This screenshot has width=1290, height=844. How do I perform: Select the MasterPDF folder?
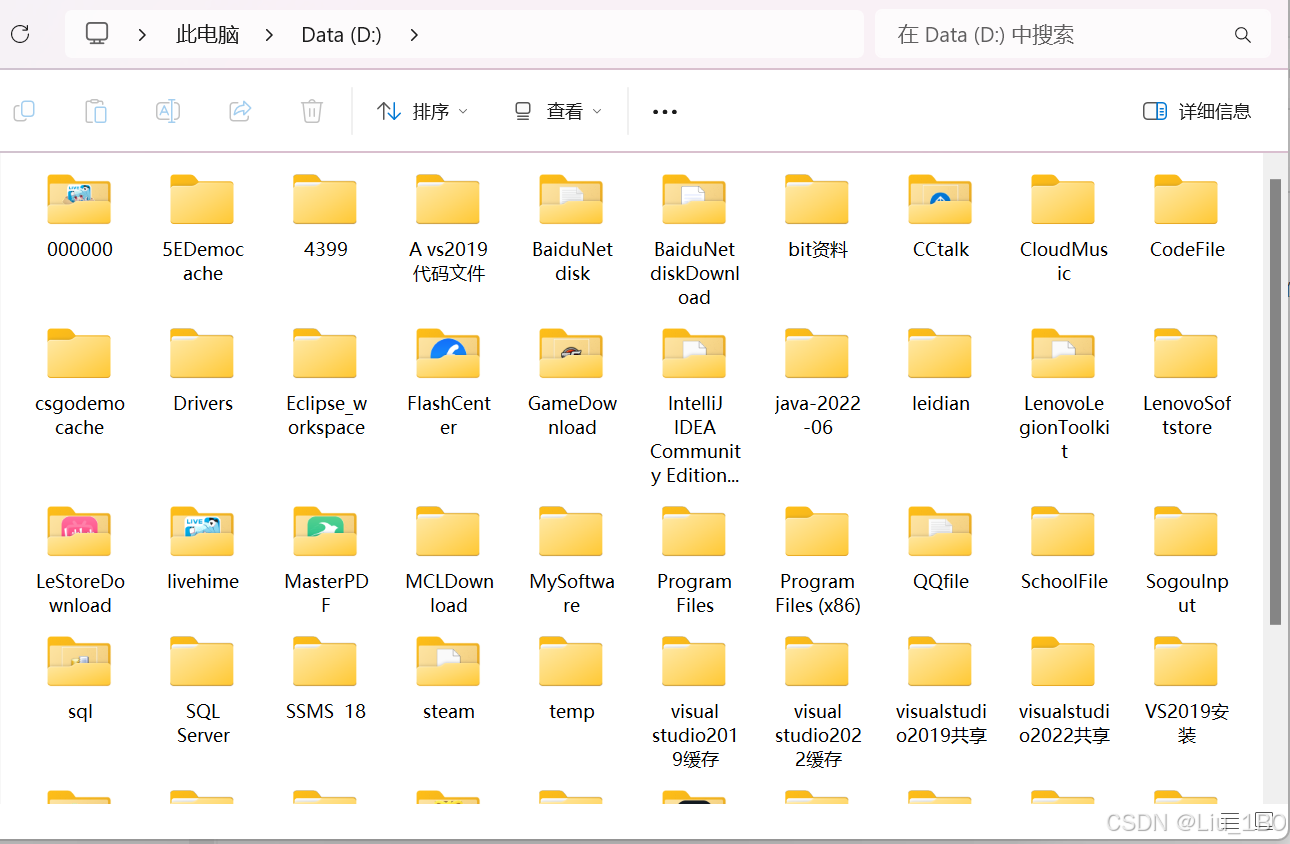pyautogui.click(x=326, y=560)
